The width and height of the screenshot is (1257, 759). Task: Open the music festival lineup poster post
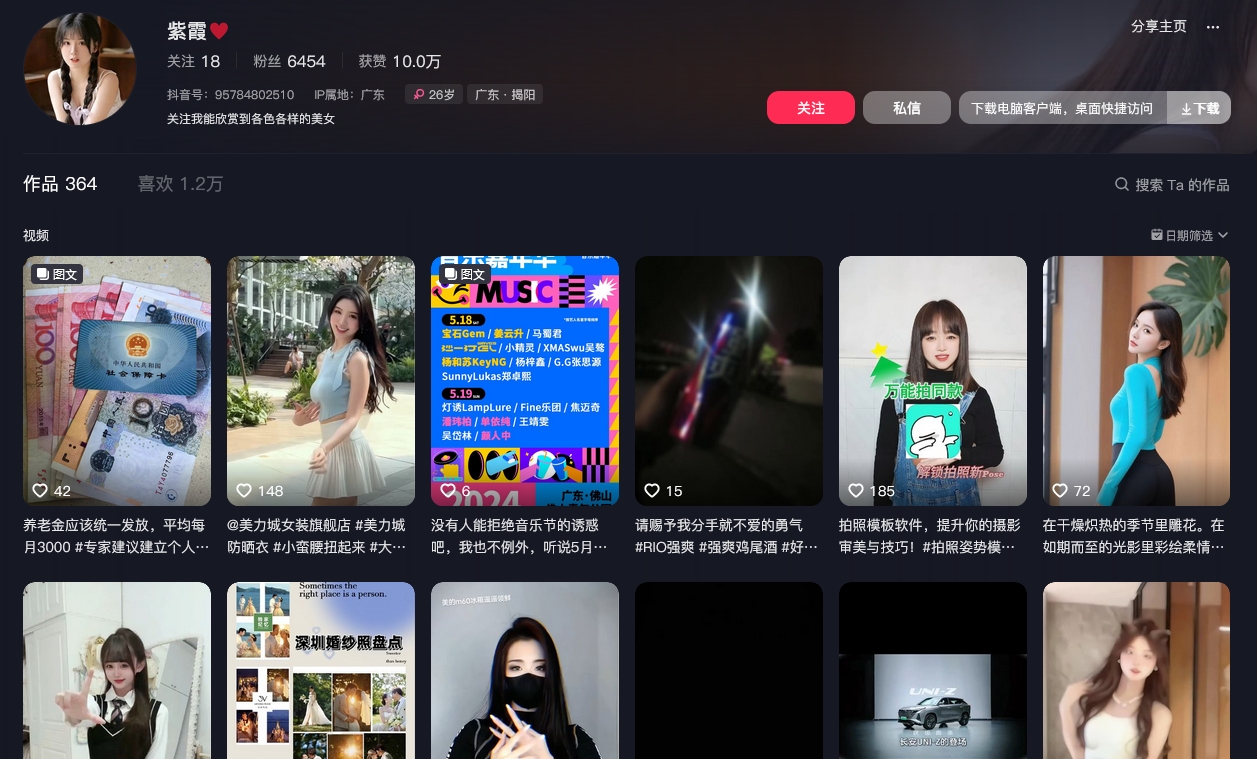pos(525,381)
